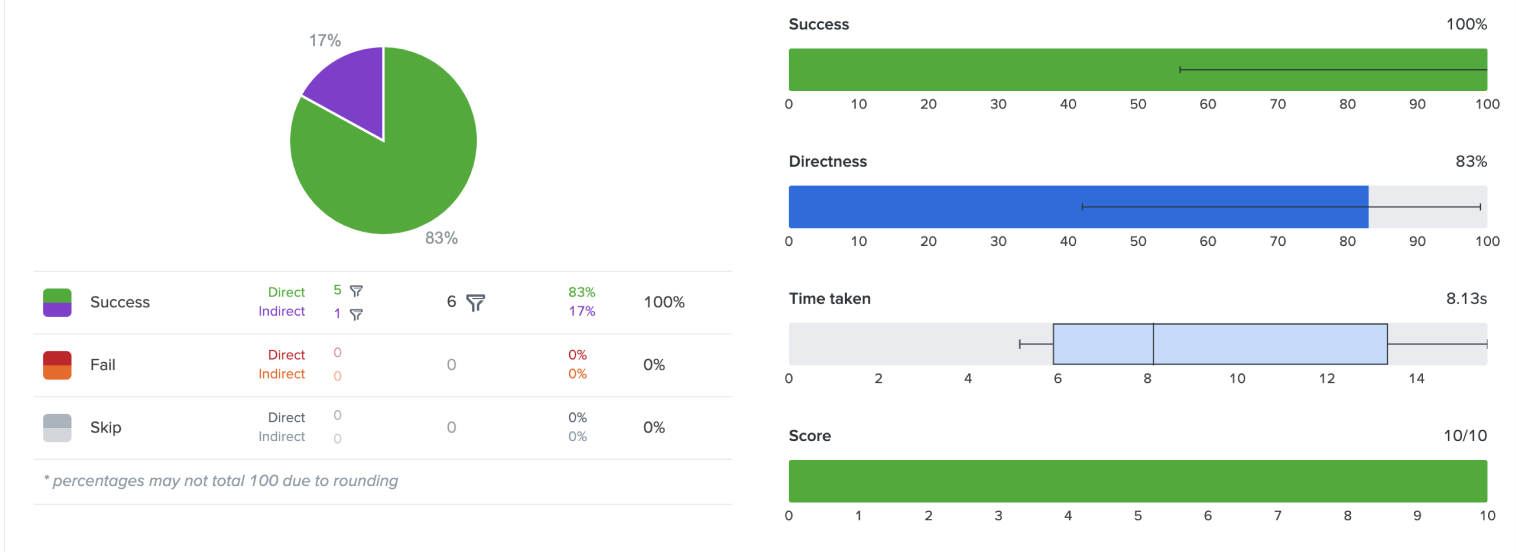The height and width of the screenshot is (552, 1516).
Task: Click the green Score bar
Action: [x=1137, y=481]
